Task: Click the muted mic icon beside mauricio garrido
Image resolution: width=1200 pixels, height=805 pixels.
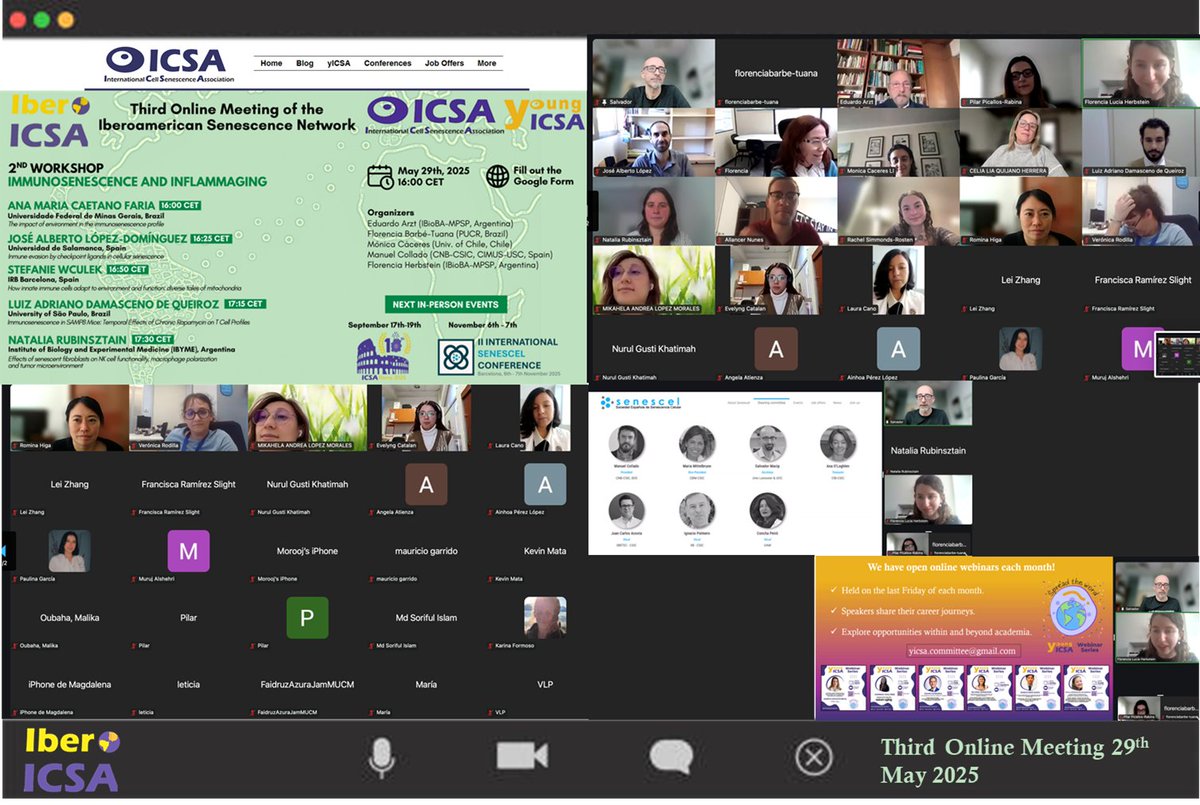Action: pos(371,579)
